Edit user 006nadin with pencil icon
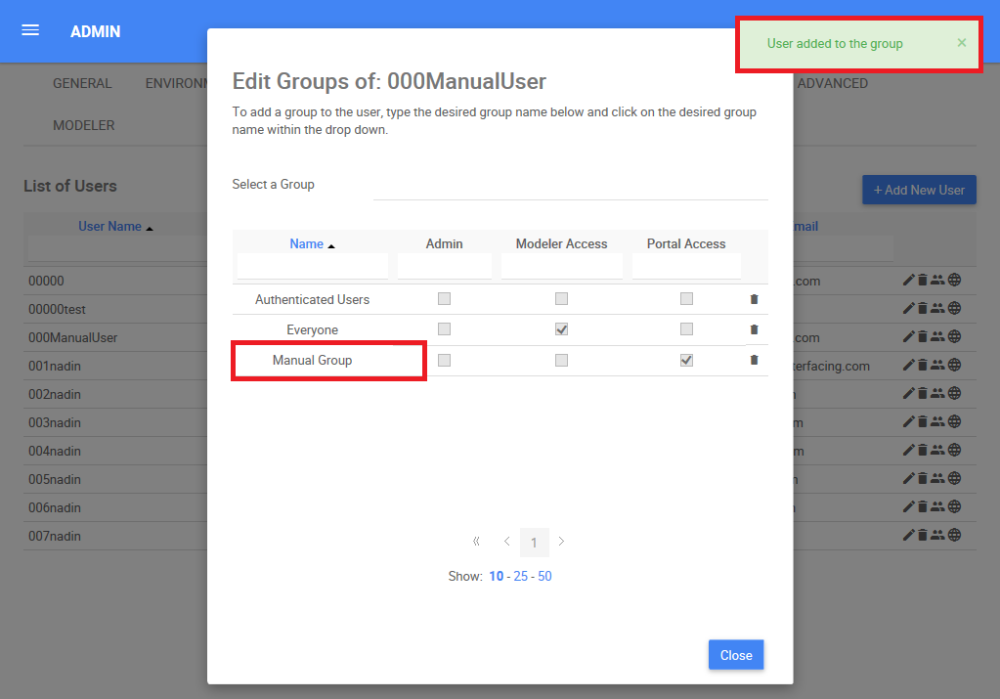1000x699 pixels. click(x=908, y=507)
